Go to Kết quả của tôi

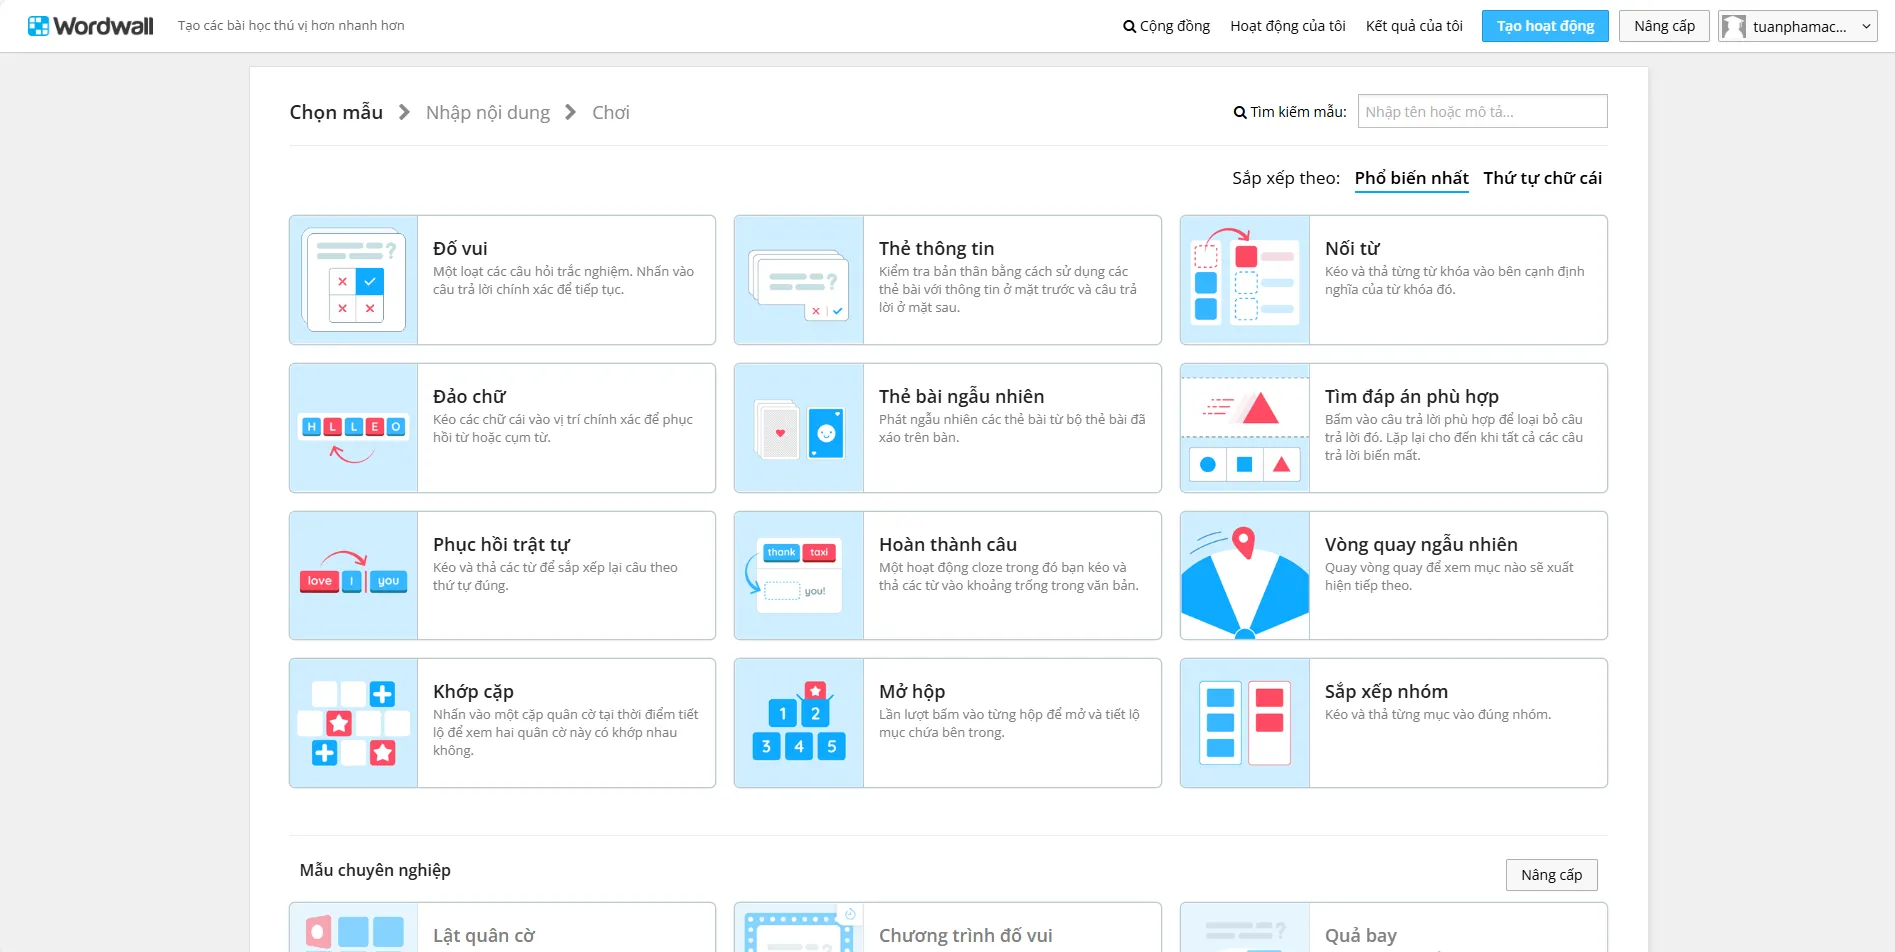pyautogui.click(x=1414, y=26)
